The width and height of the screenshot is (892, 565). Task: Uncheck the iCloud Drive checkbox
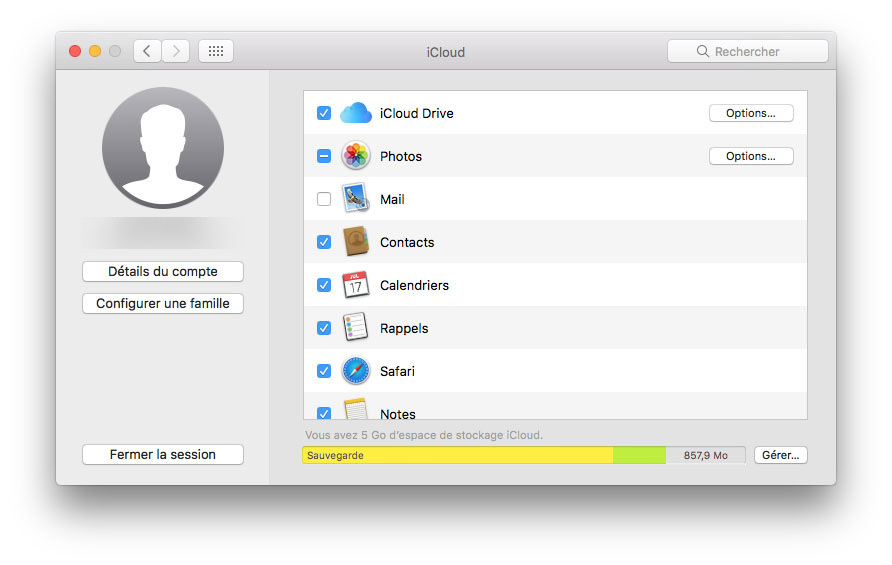pos(324,113)
